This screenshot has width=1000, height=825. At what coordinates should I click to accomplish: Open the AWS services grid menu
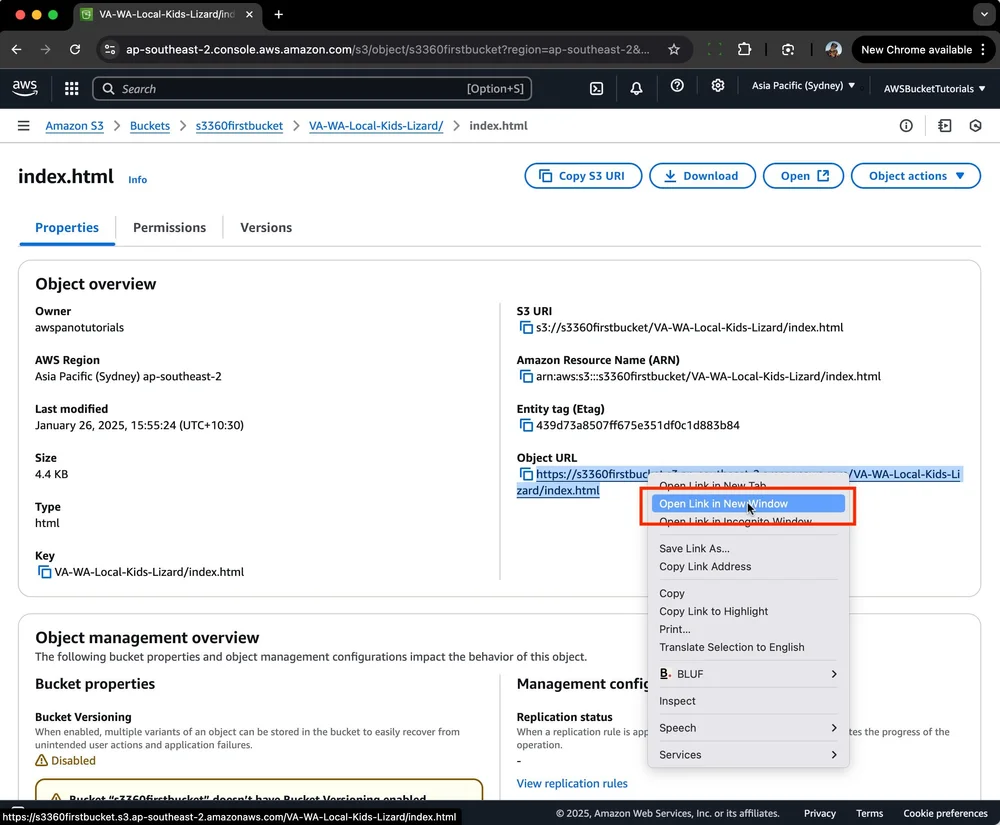tap(71, 89)
